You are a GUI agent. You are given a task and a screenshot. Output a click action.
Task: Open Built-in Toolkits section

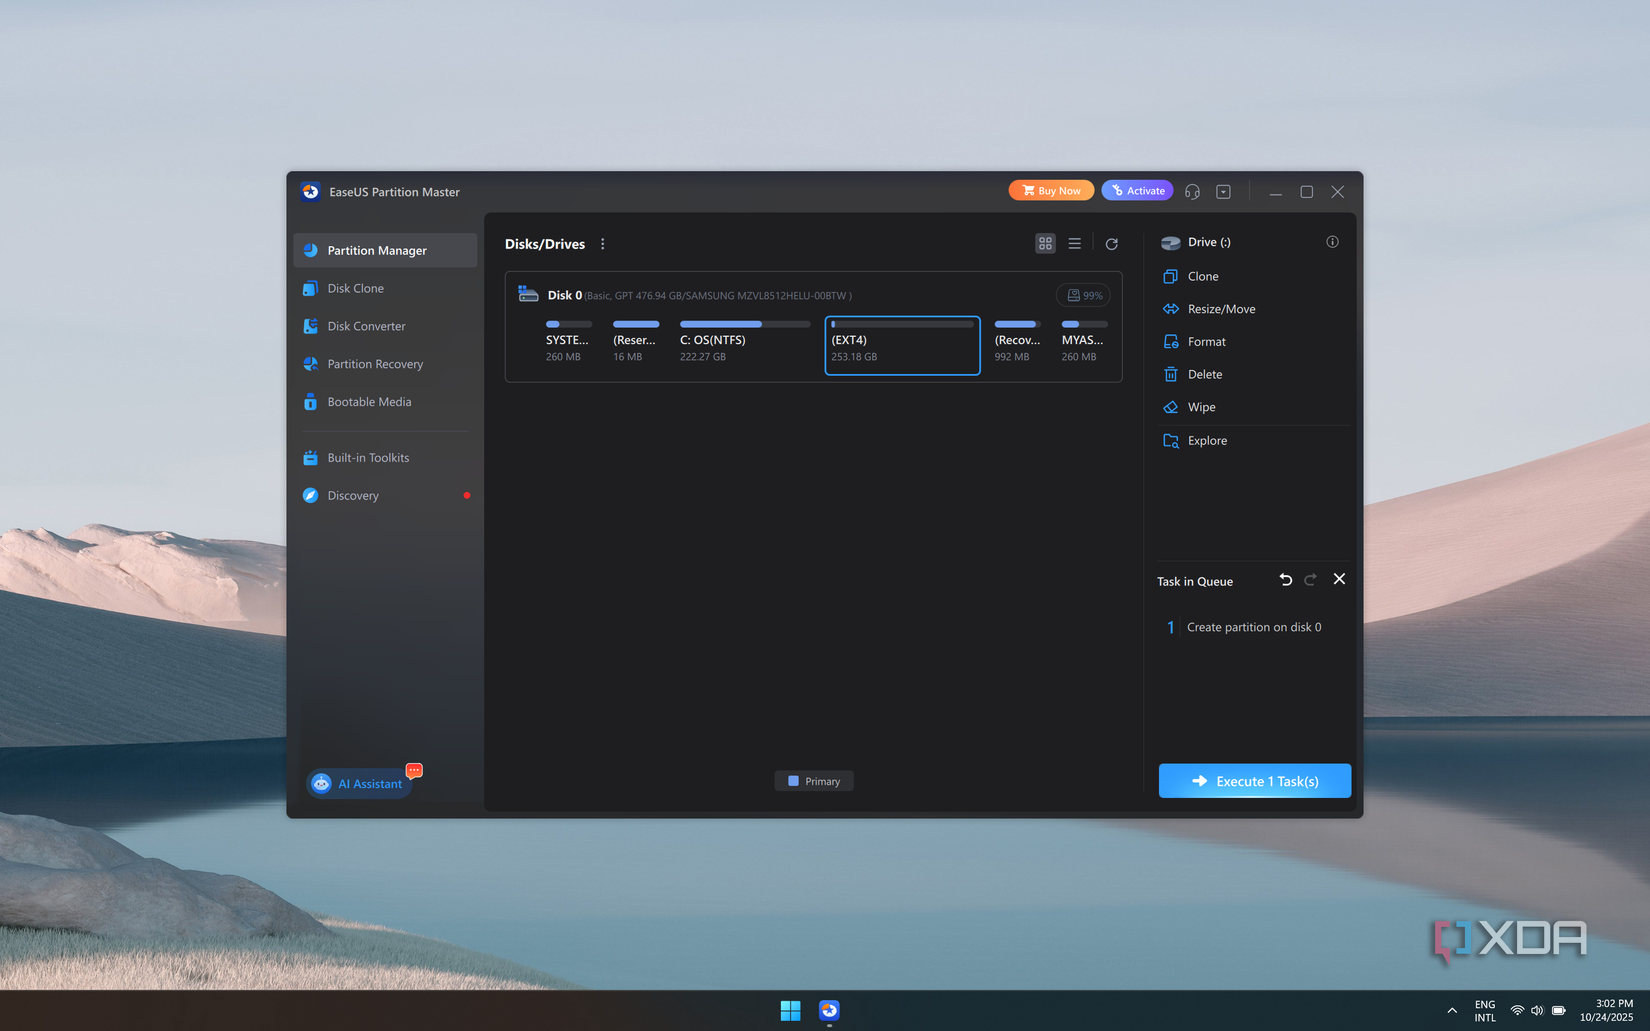(385, 458)
